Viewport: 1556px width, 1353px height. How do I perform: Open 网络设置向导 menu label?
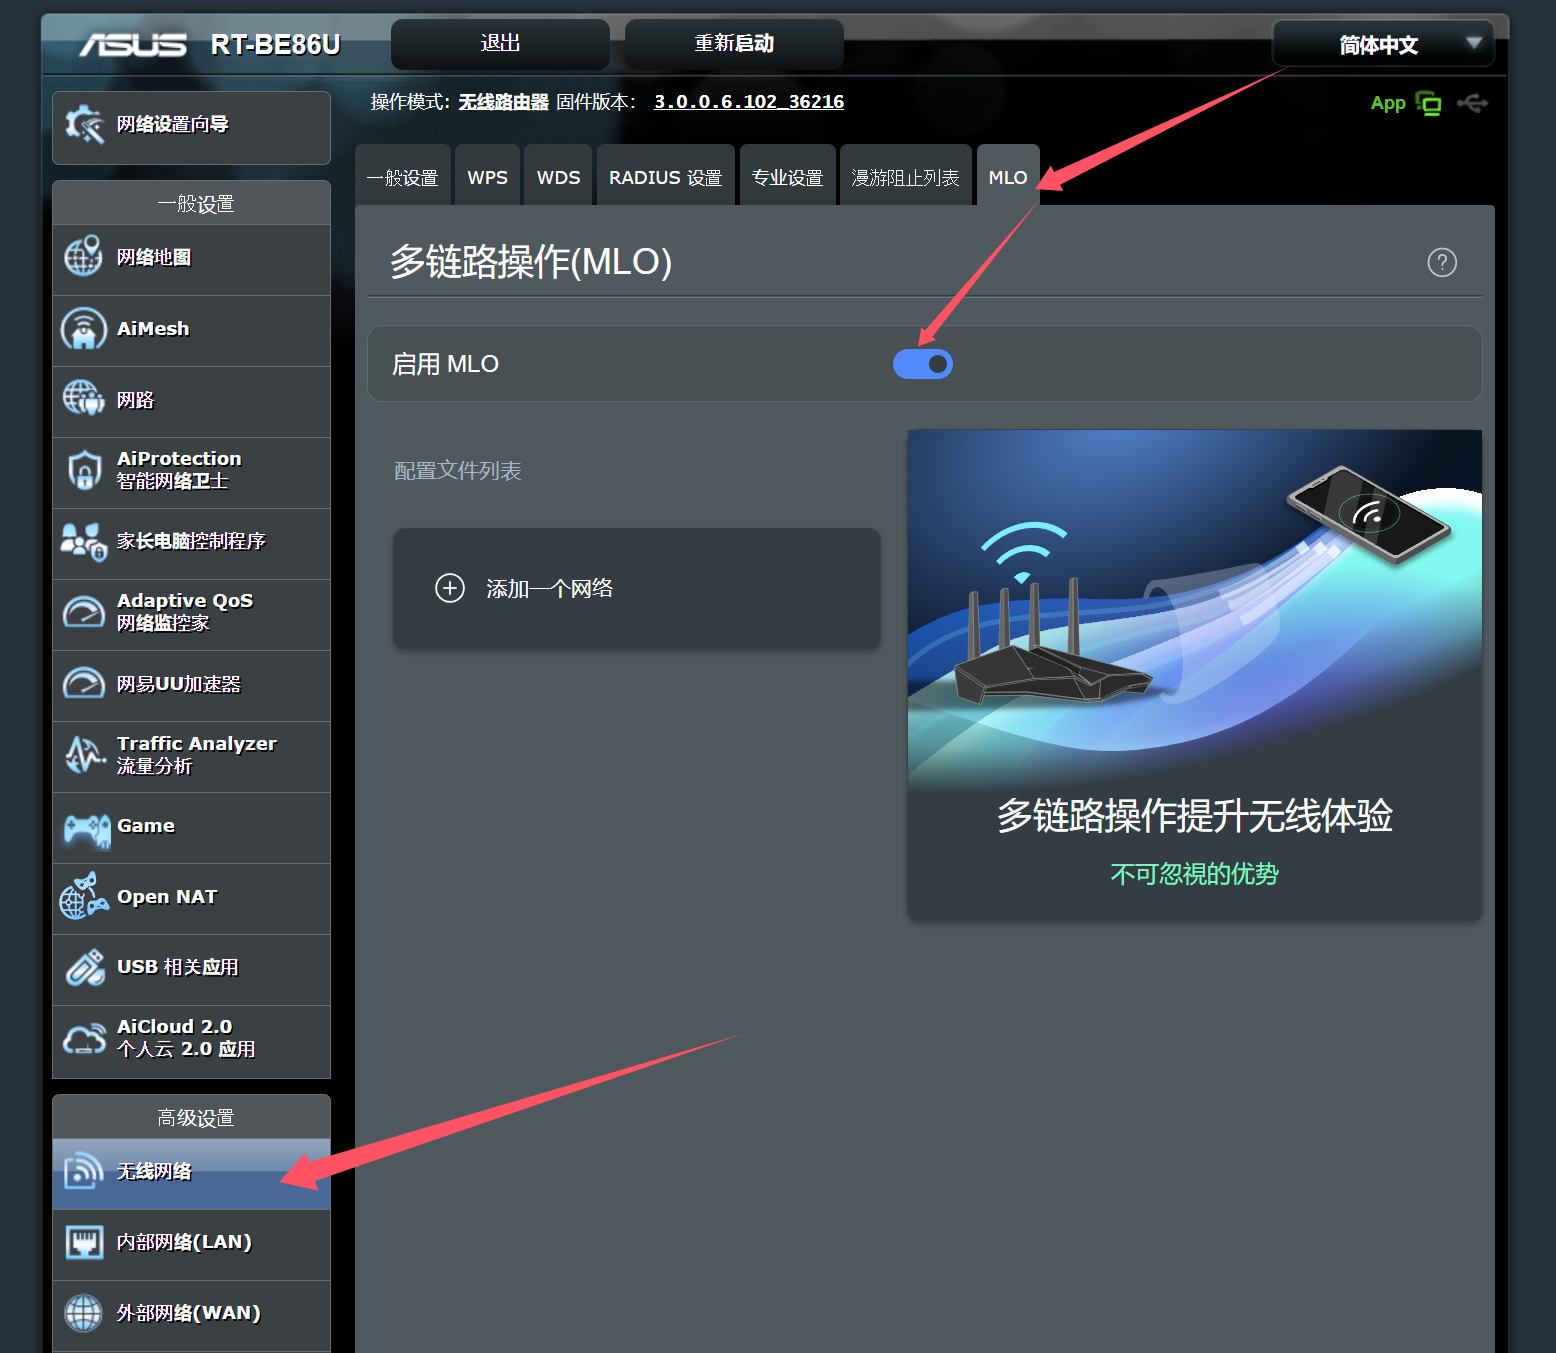pos(173,124)
